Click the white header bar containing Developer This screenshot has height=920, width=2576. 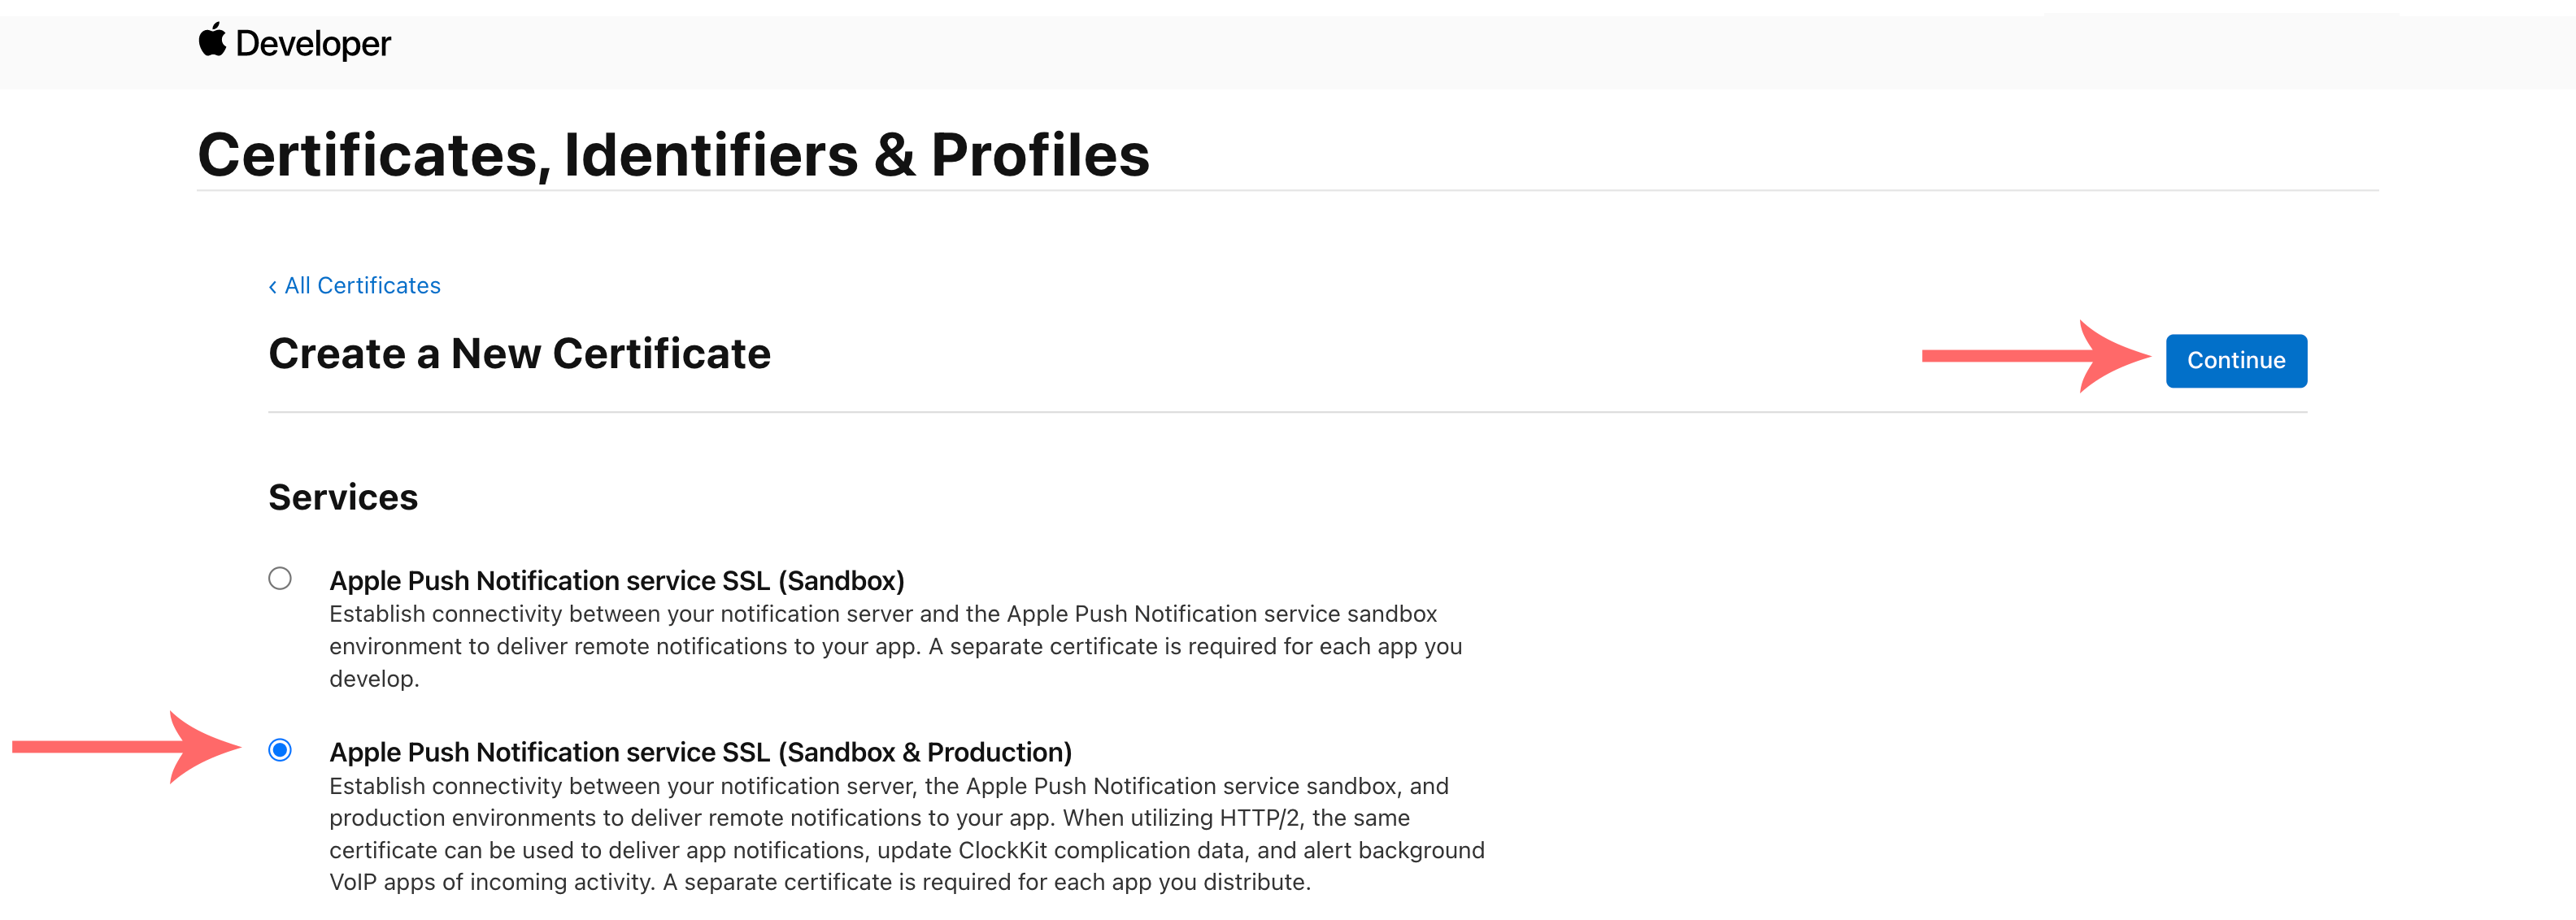(1300, 43)
